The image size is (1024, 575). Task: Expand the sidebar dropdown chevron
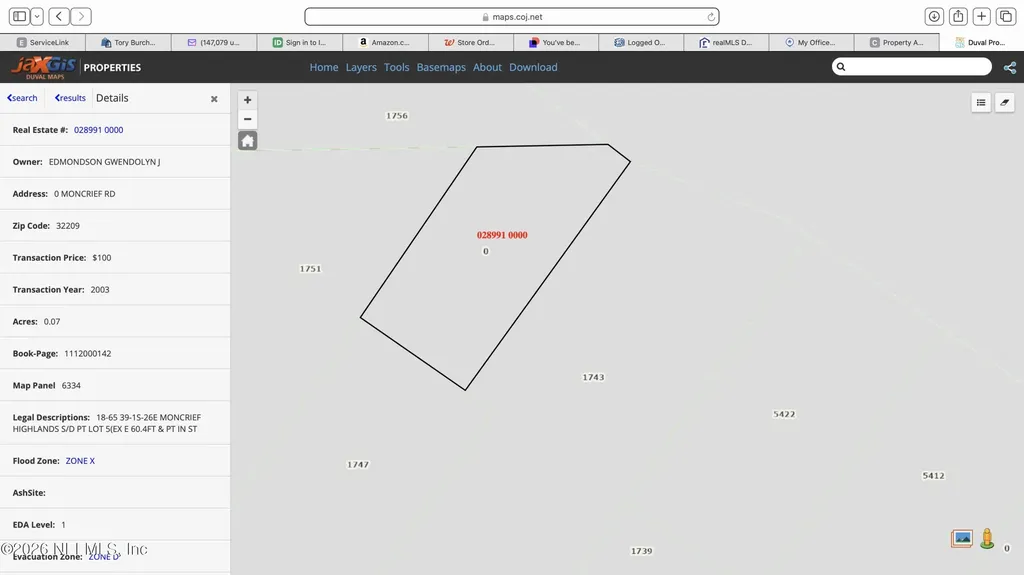(x=37, y=16)
